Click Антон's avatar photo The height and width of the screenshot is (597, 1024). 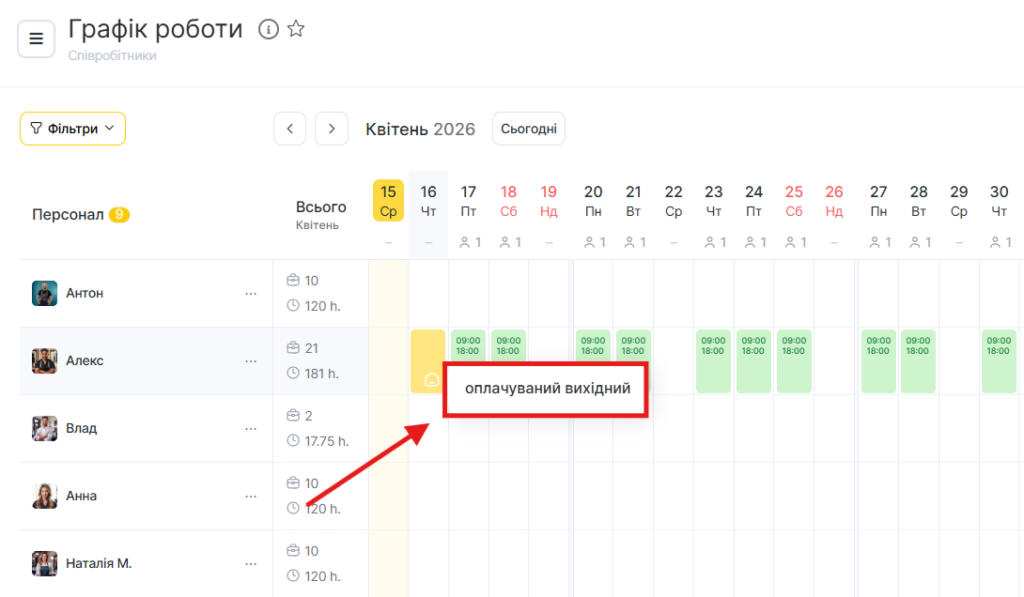coord(44,294)
